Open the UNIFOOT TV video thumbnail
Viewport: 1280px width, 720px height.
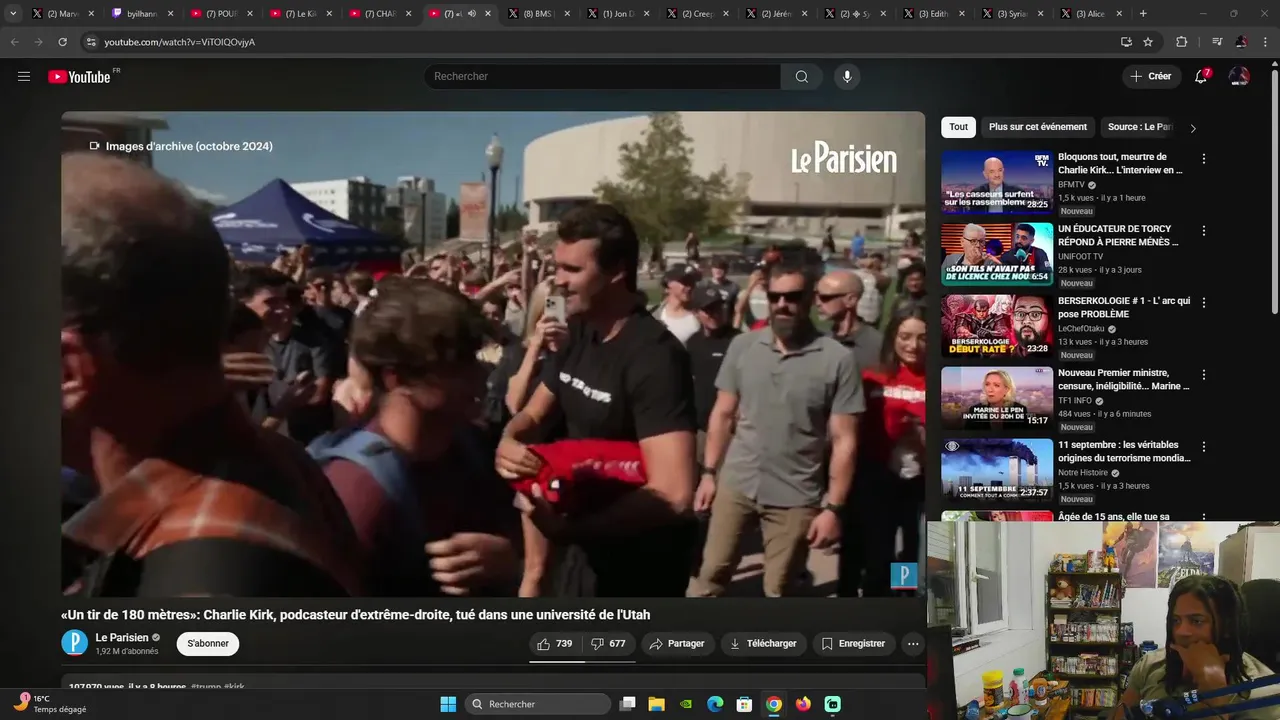pyautogui.click(x=997, y=254)
